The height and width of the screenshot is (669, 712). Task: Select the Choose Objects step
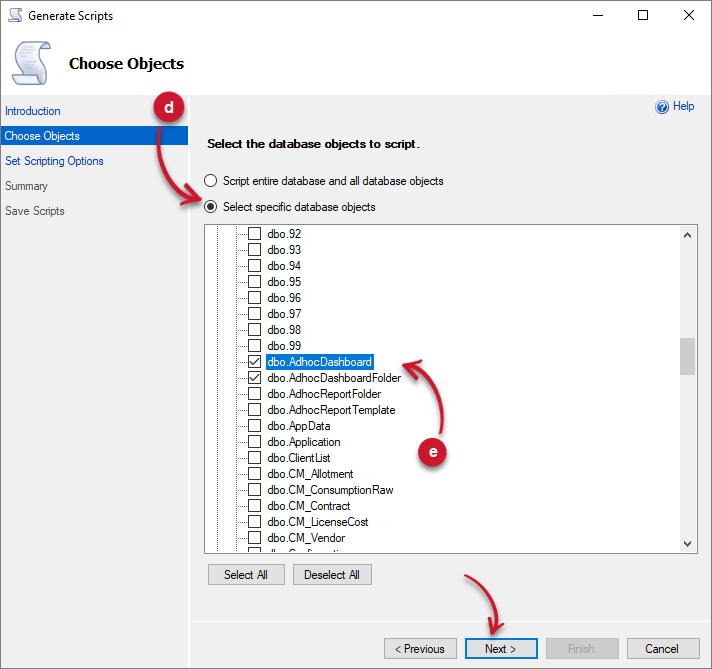94,136
